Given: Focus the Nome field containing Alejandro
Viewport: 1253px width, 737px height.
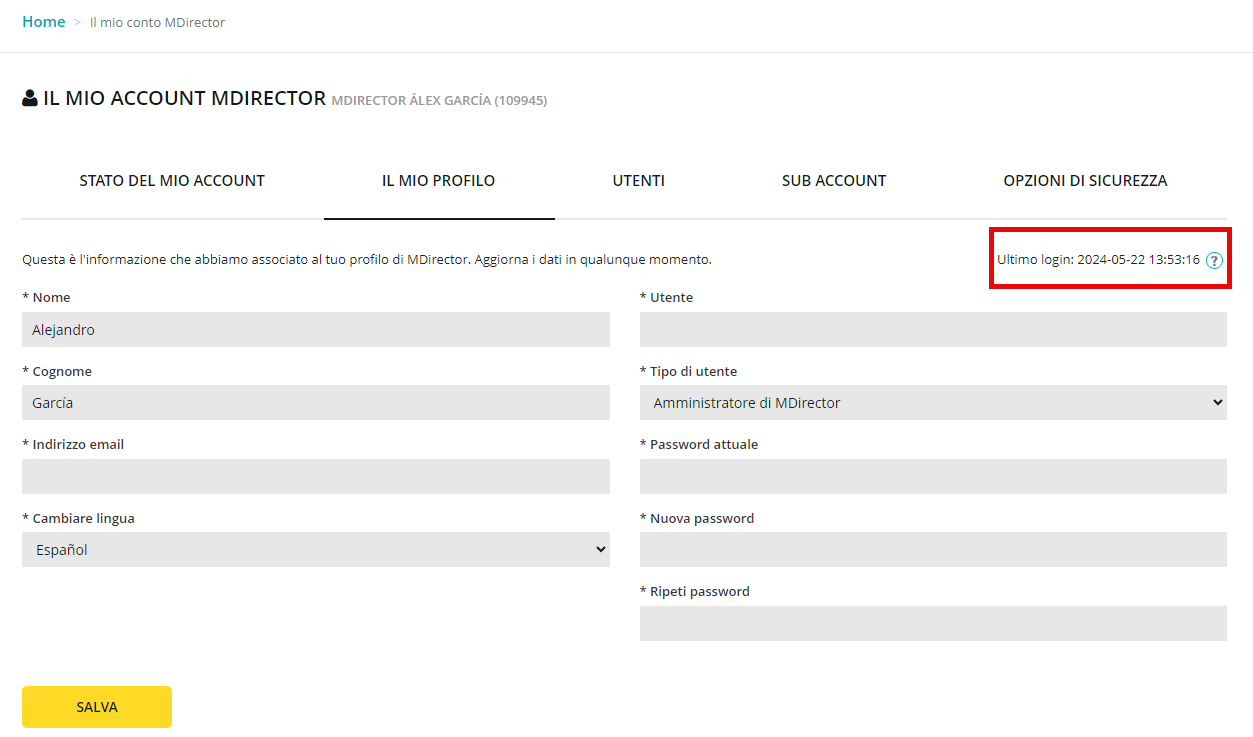Looking at the screenshot, I should (x=315, y=330).
